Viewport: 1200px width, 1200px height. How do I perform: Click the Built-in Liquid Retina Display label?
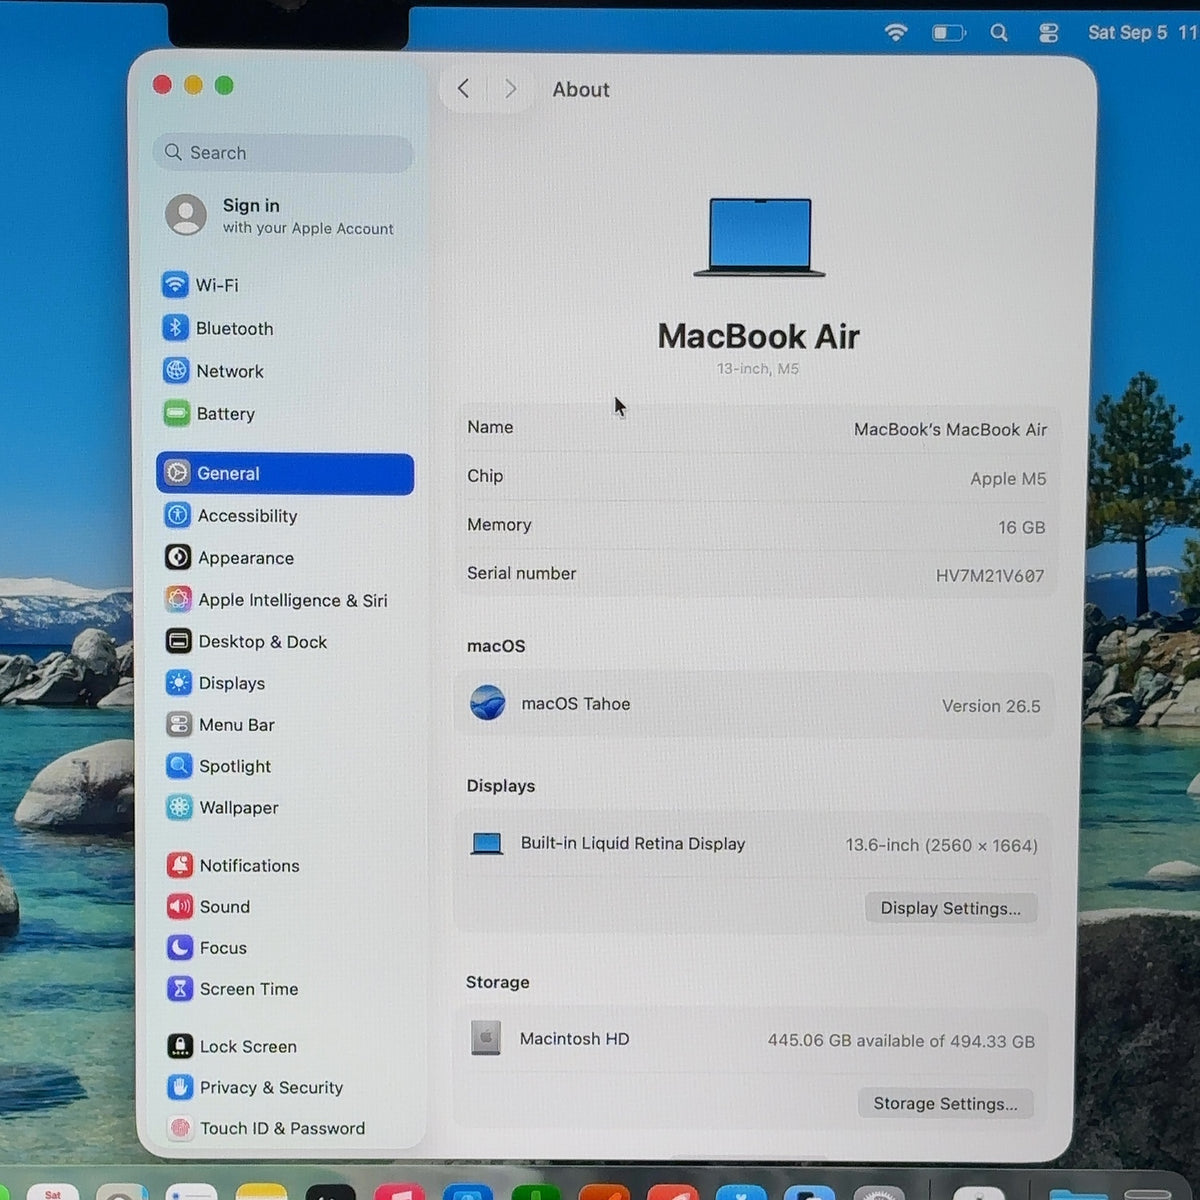coord(633,843)
